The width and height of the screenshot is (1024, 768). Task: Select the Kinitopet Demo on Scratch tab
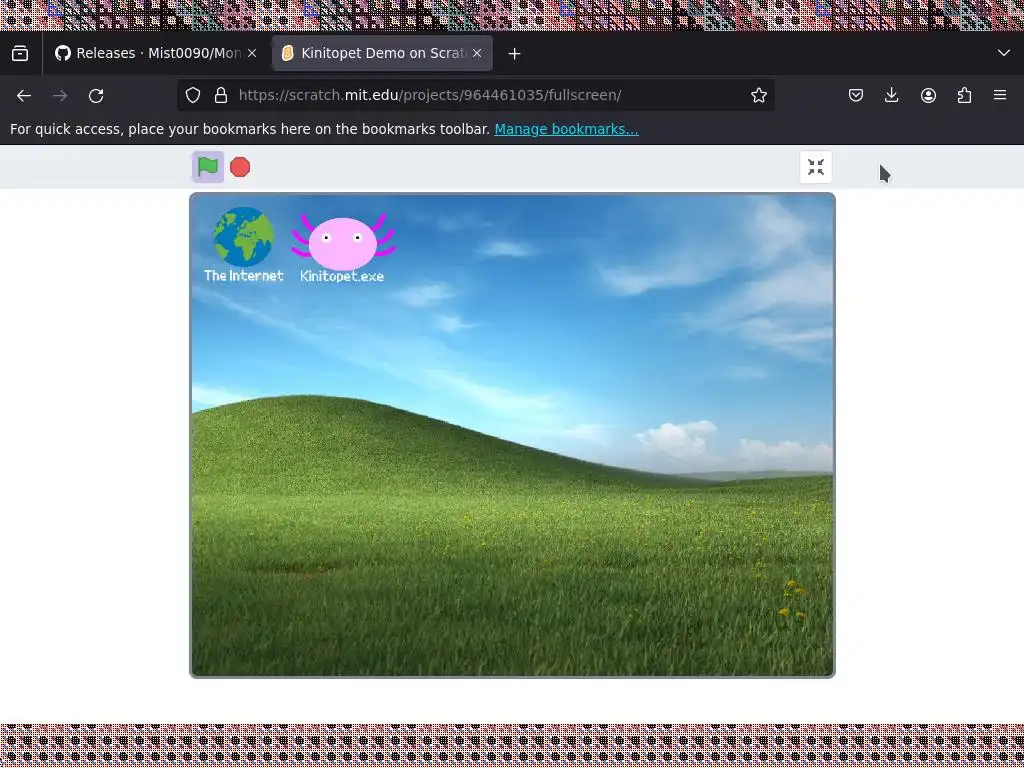pos(382,54)
